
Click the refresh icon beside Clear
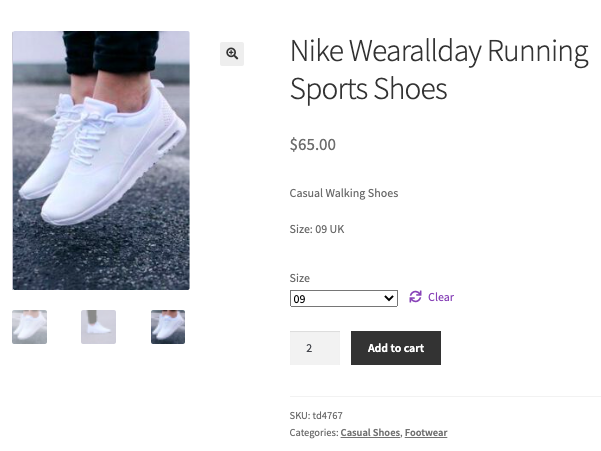(415, 297)
